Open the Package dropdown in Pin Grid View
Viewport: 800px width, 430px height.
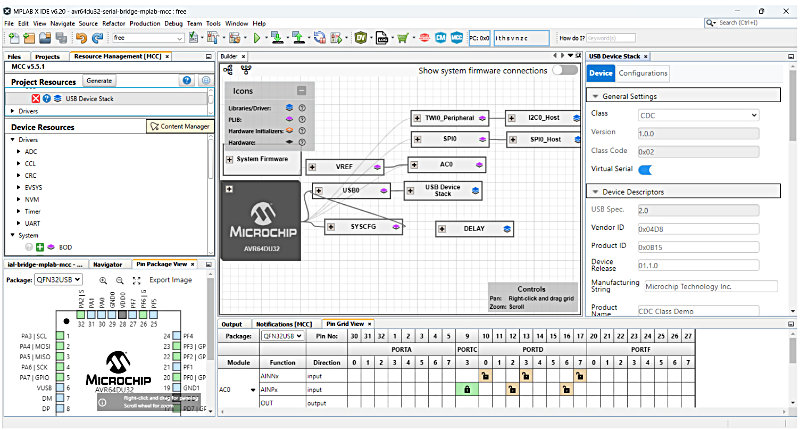tap(283, 336)
